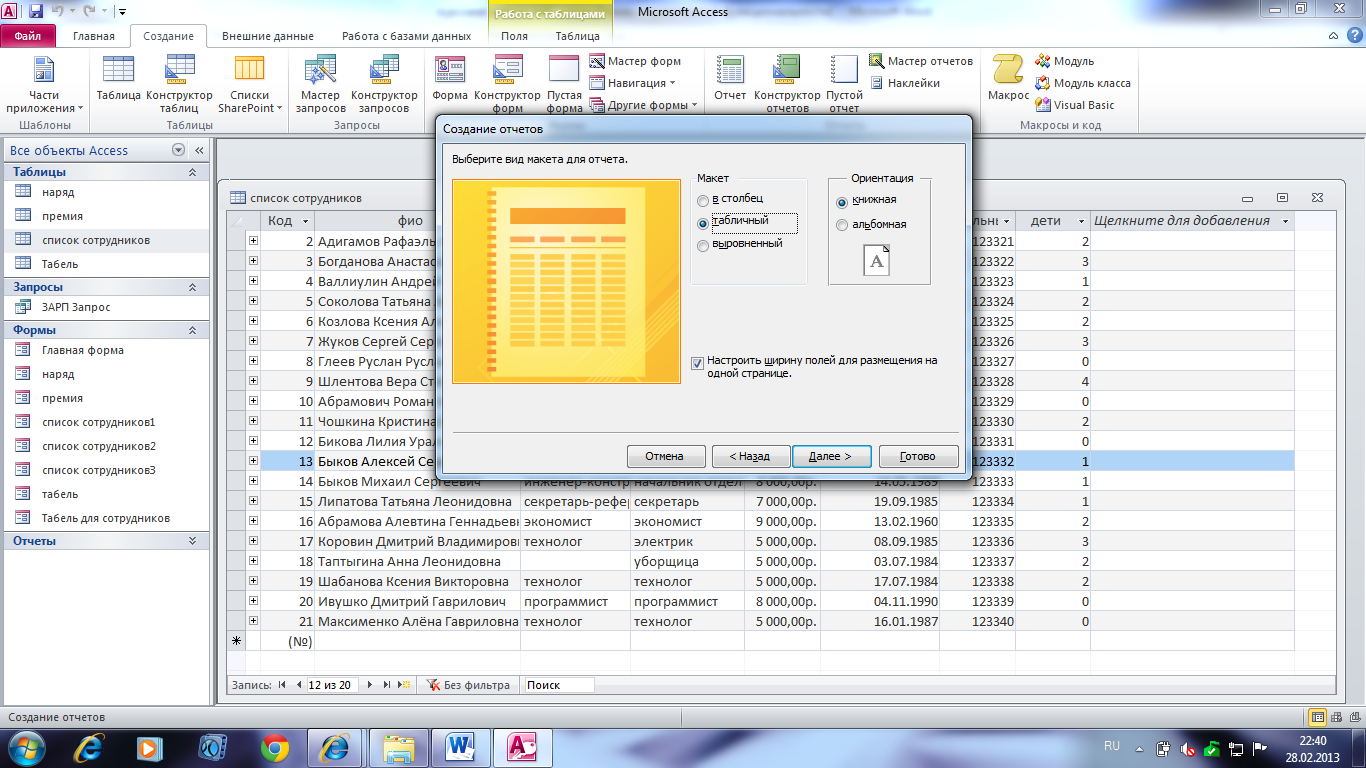The height and width of the screenshot is (768, 1366).
Task: Click the Форма ribbon icon
Action: pos(450,80)
